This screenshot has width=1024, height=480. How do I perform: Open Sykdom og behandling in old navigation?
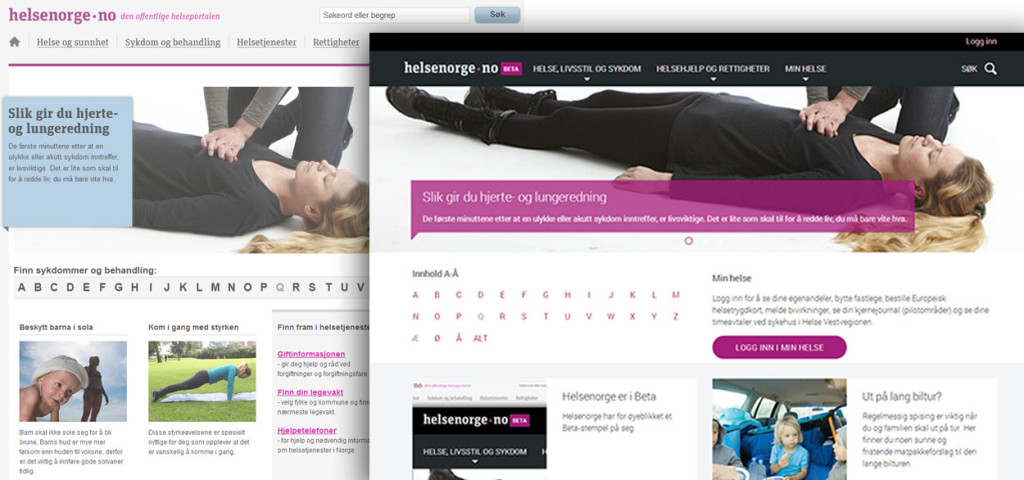point(172,42)
